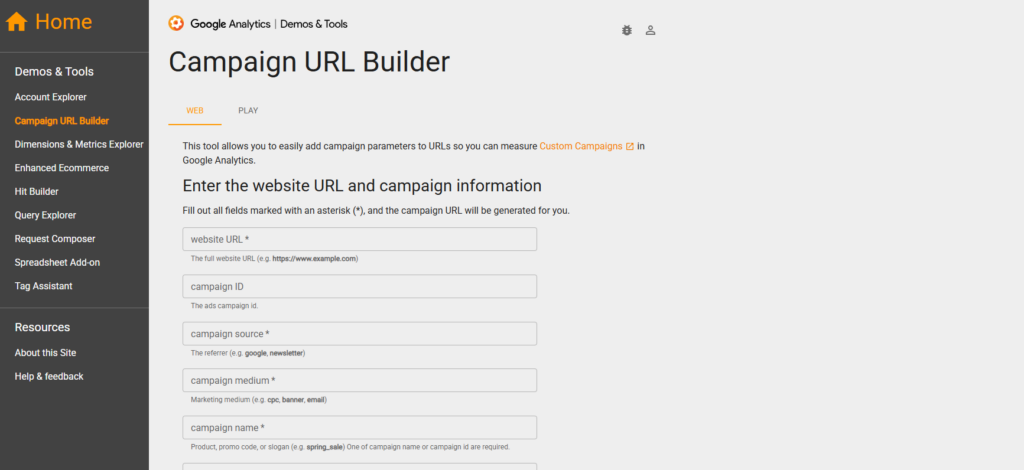Click the 'The full website URL' helper text
The height and width of the screenshot is (470, 1024).
coord(274,258)
